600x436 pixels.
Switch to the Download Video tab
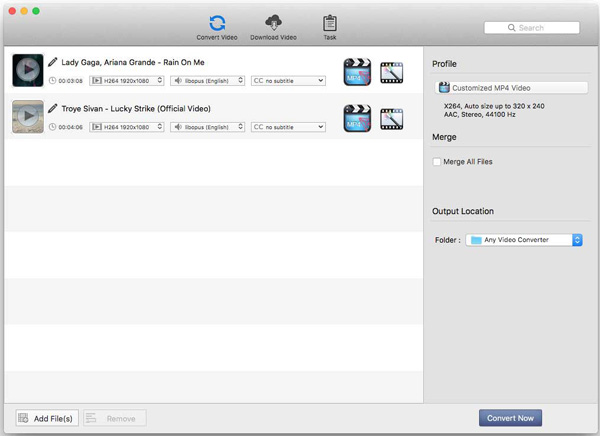(x=273, y=28)
